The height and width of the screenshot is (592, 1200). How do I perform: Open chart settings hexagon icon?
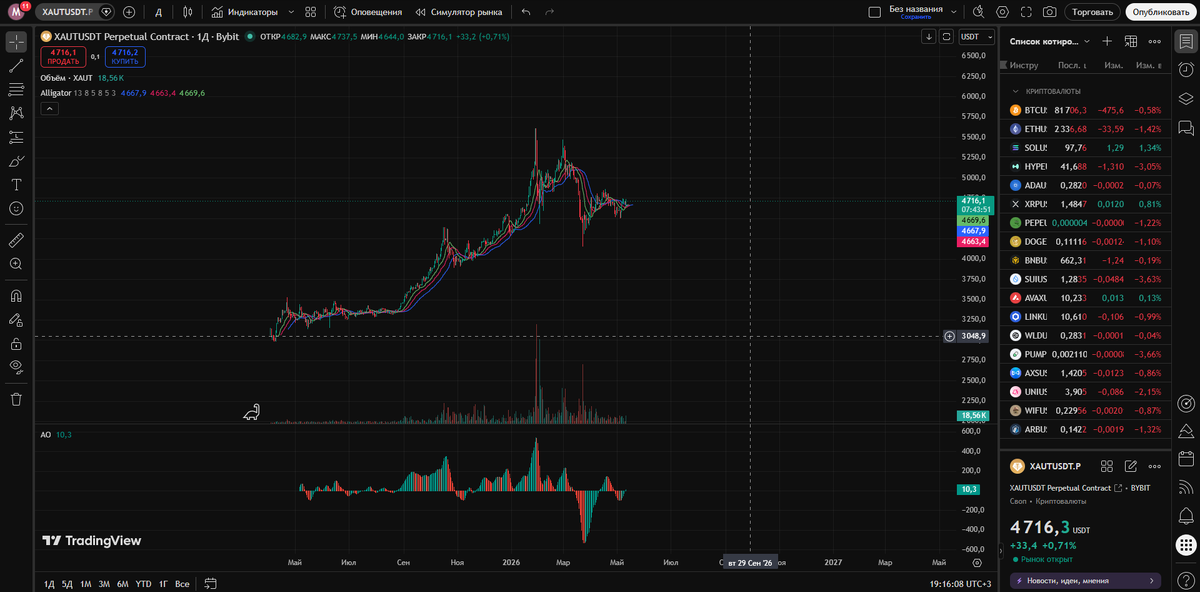[x=1002, y=12]
